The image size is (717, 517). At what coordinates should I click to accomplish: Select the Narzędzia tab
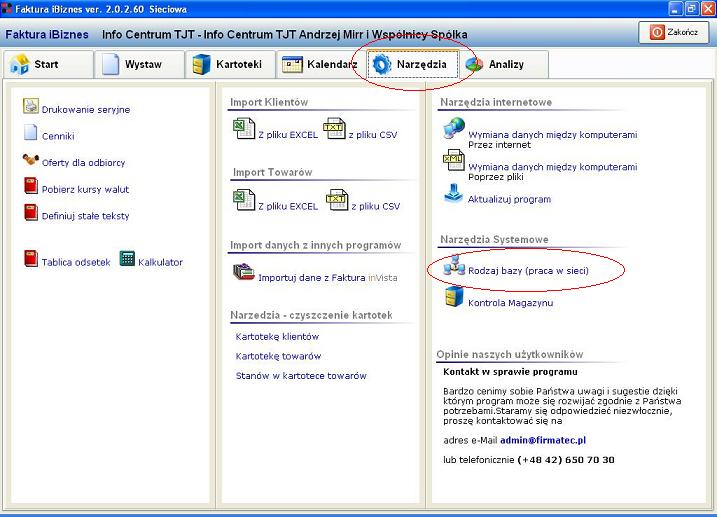(x=412, y=64)
